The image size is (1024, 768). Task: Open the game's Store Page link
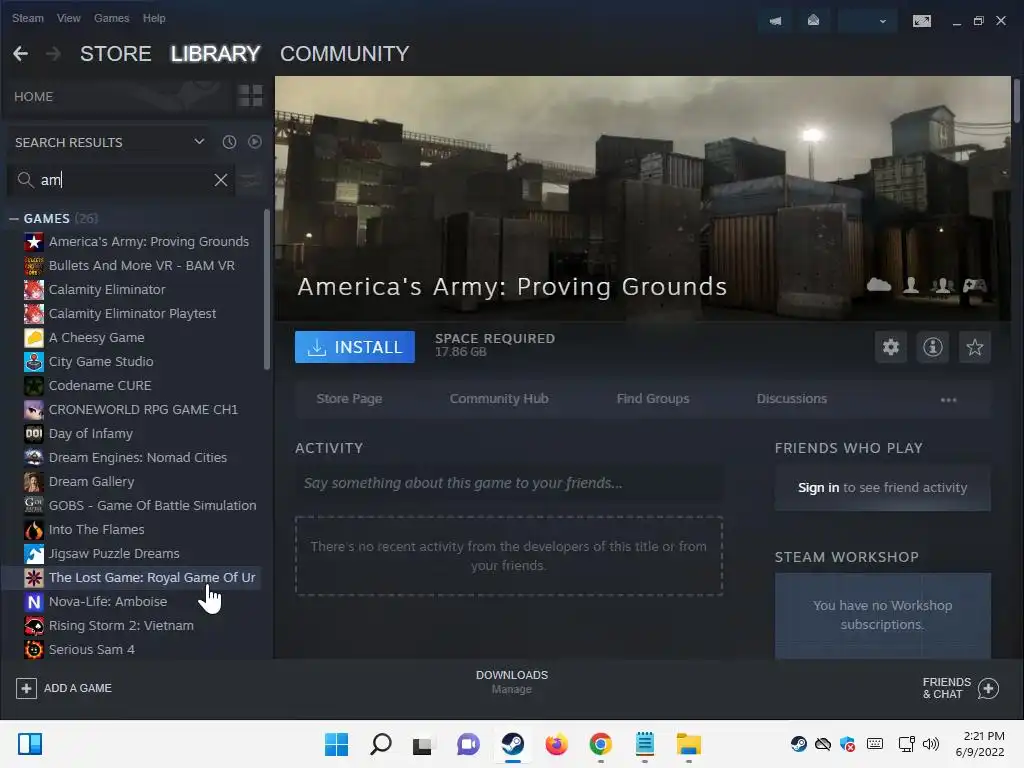click(349, 398)
